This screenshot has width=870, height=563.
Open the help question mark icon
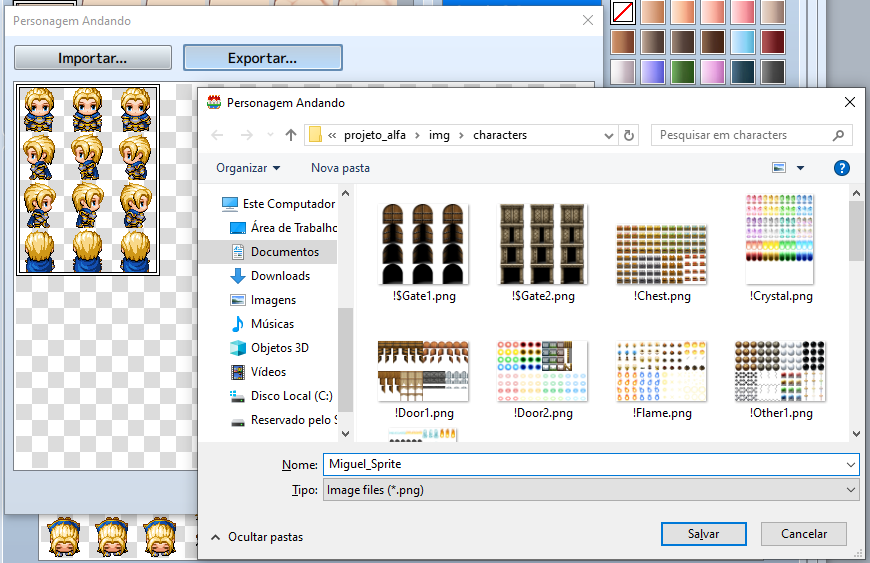coord(842,168)
